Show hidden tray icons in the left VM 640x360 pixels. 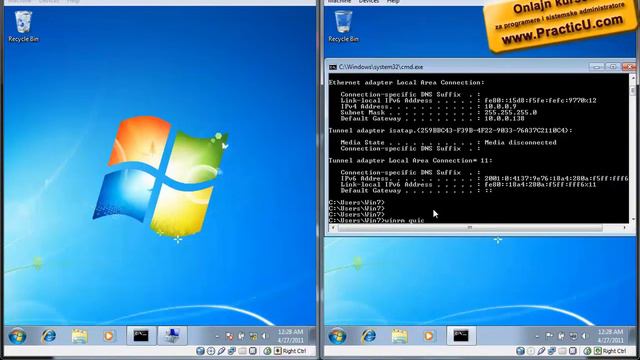click(218, 337)
